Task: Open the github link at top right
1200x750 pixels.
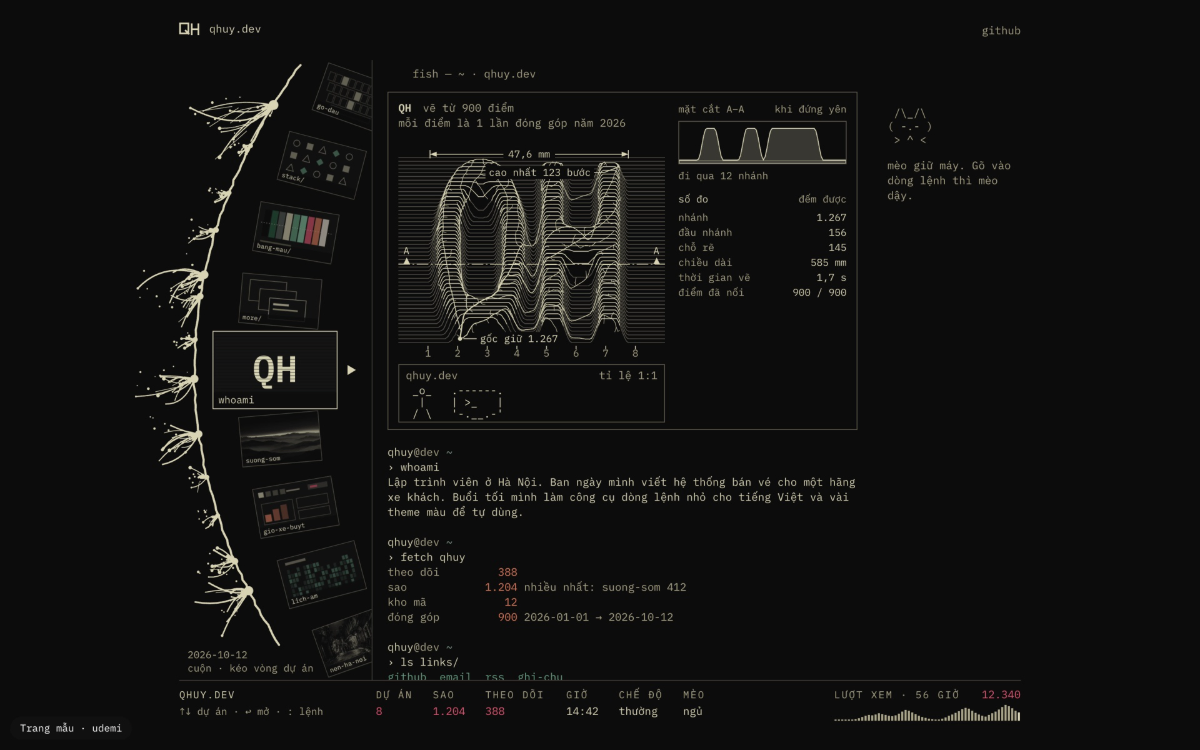Action: 1001,31
